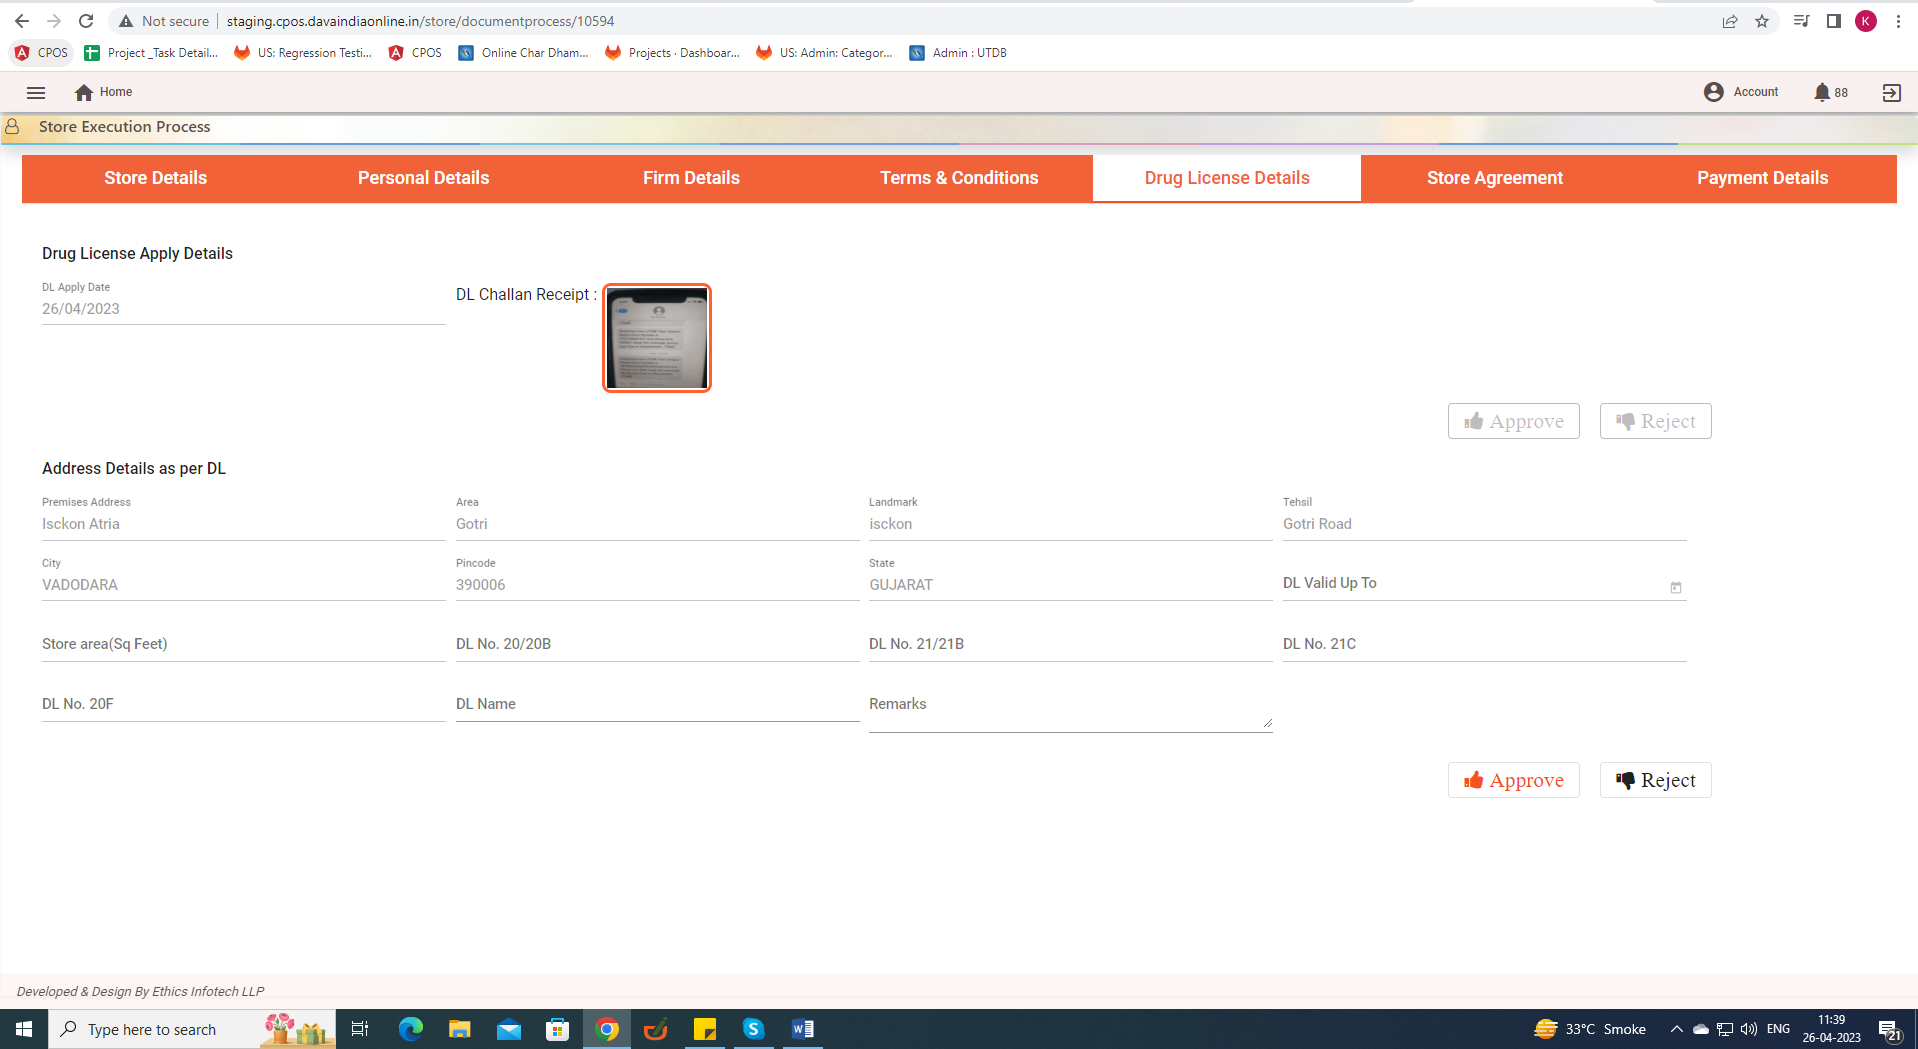Bookmark this page with the star icon

pos(1762,21)
